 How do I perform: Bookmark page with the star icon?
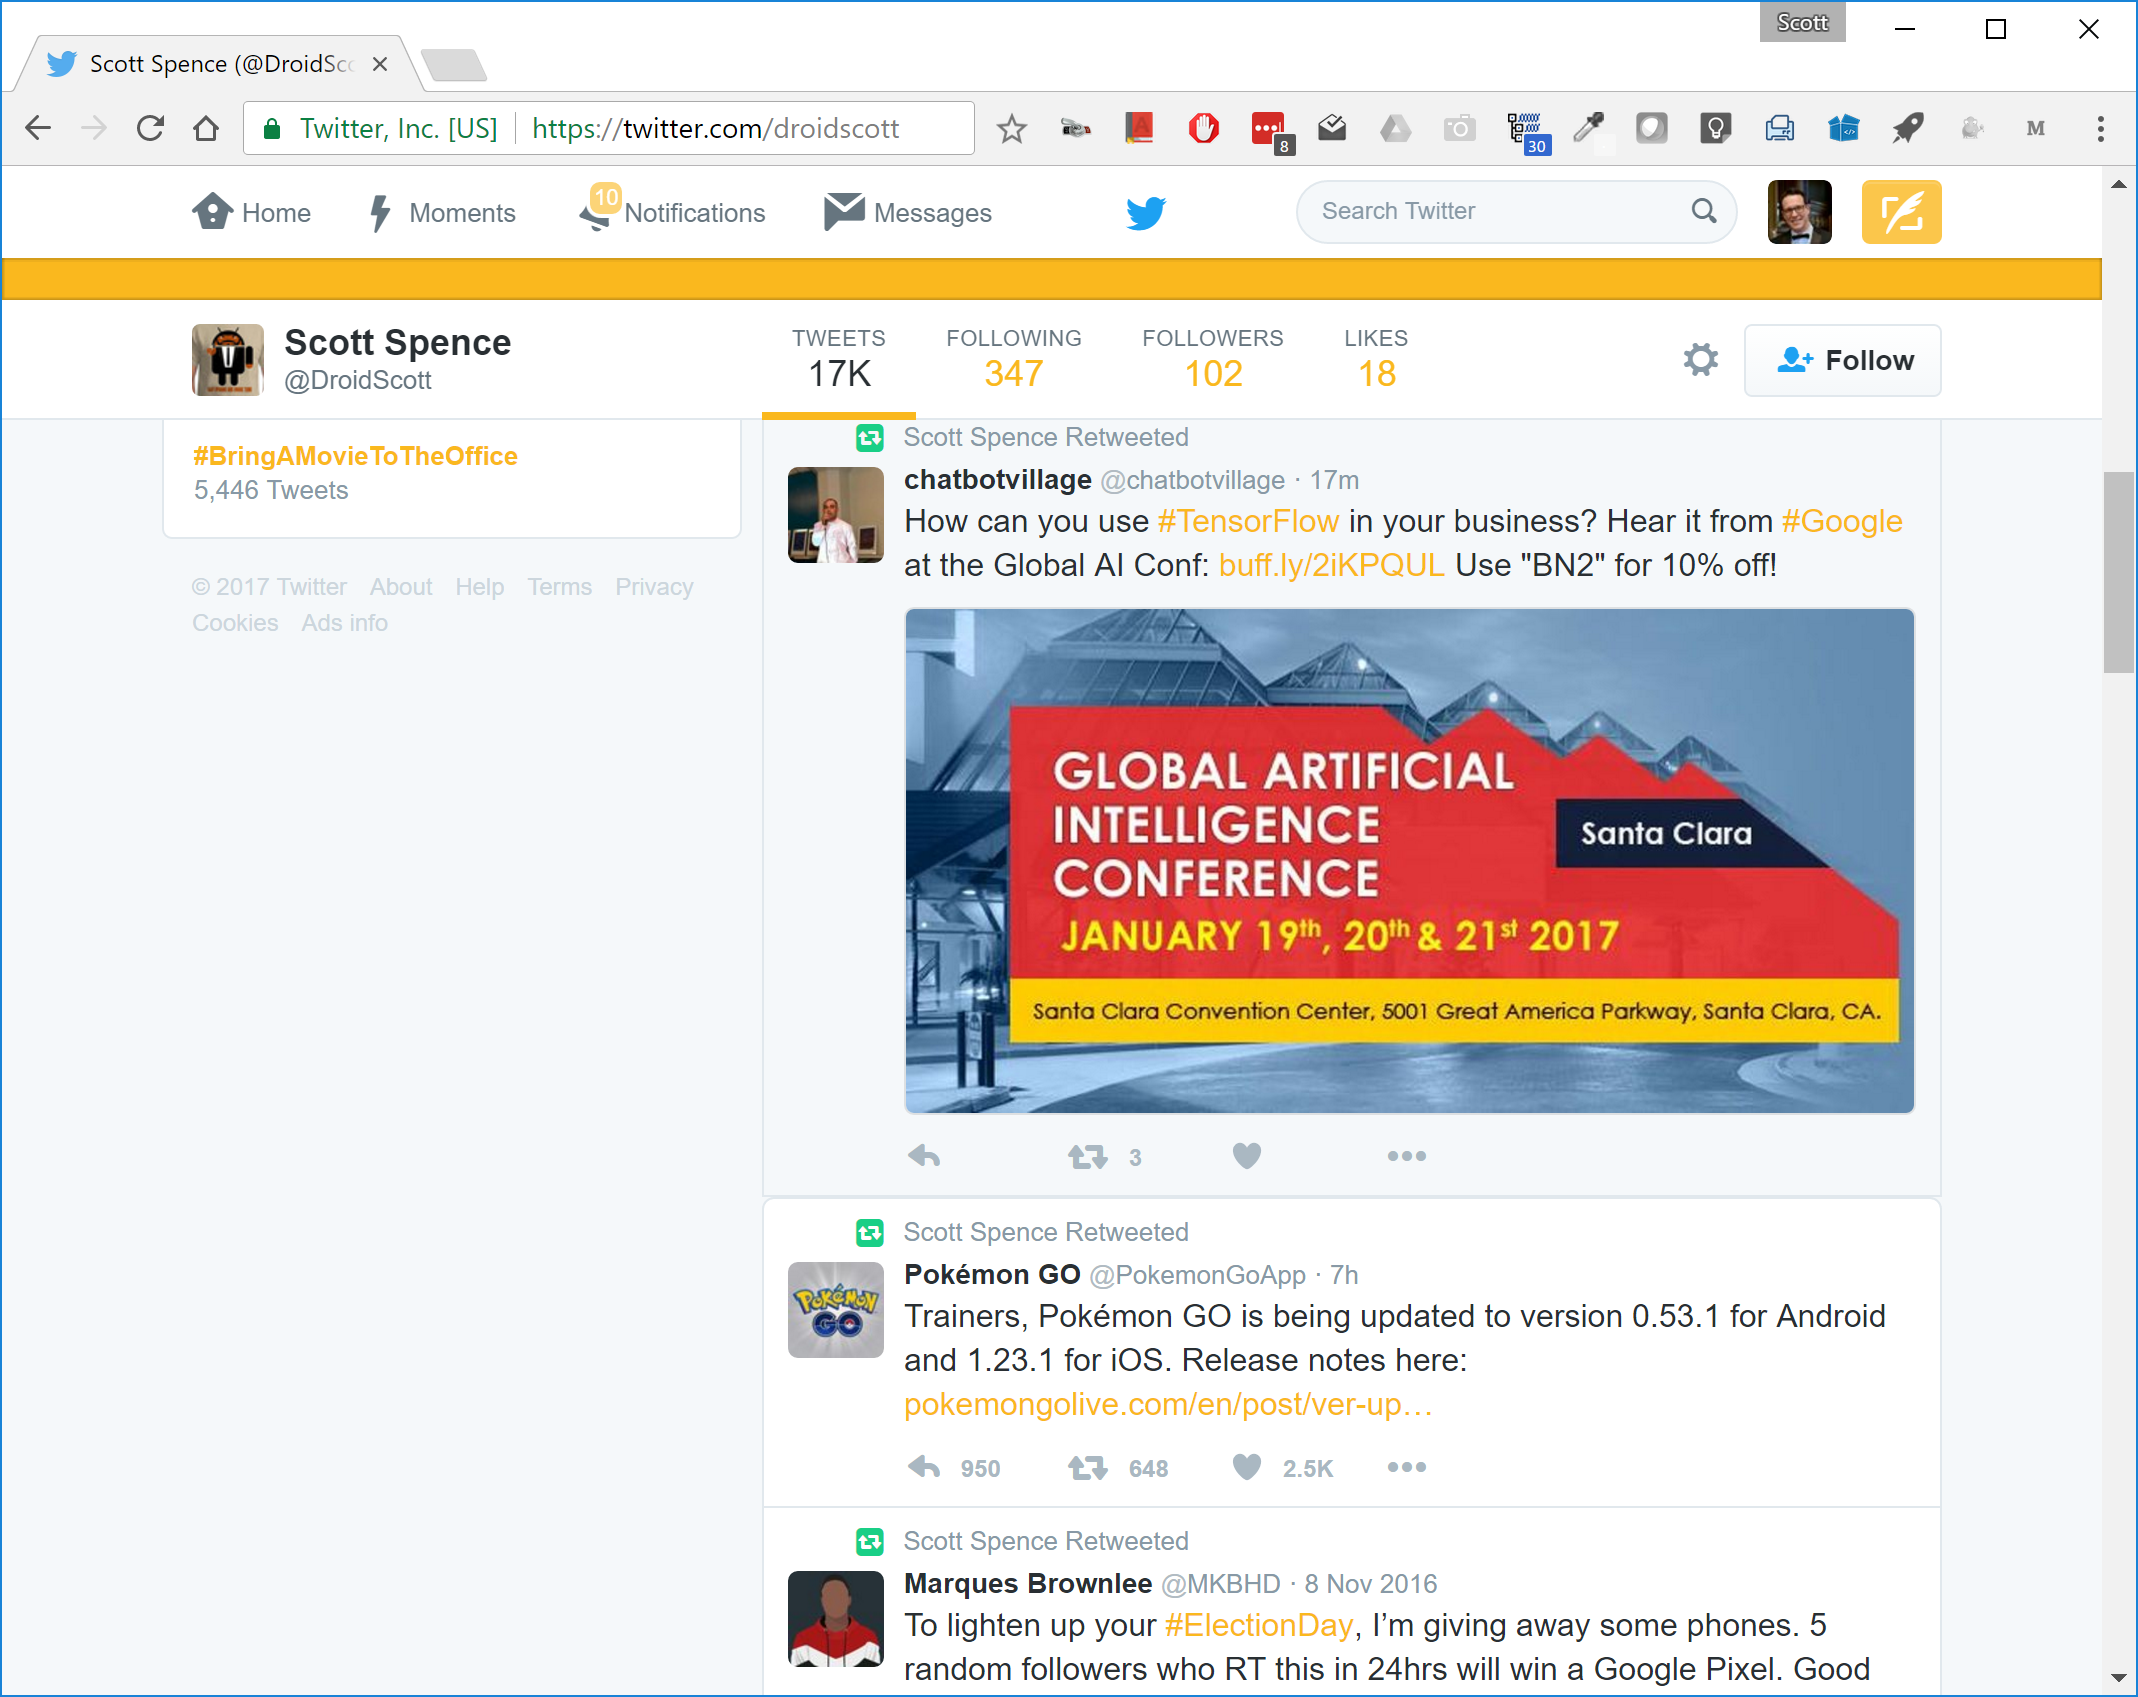coord(1011,129)
